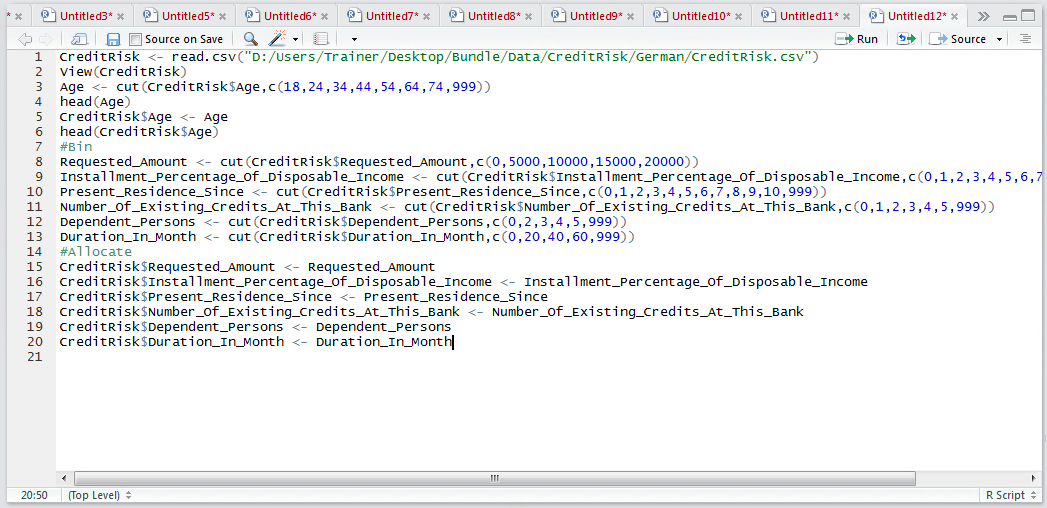Click the Show in new window icon
This screenshot has height=508, width=1047.
pyautogui.click(x=79, y=39)
